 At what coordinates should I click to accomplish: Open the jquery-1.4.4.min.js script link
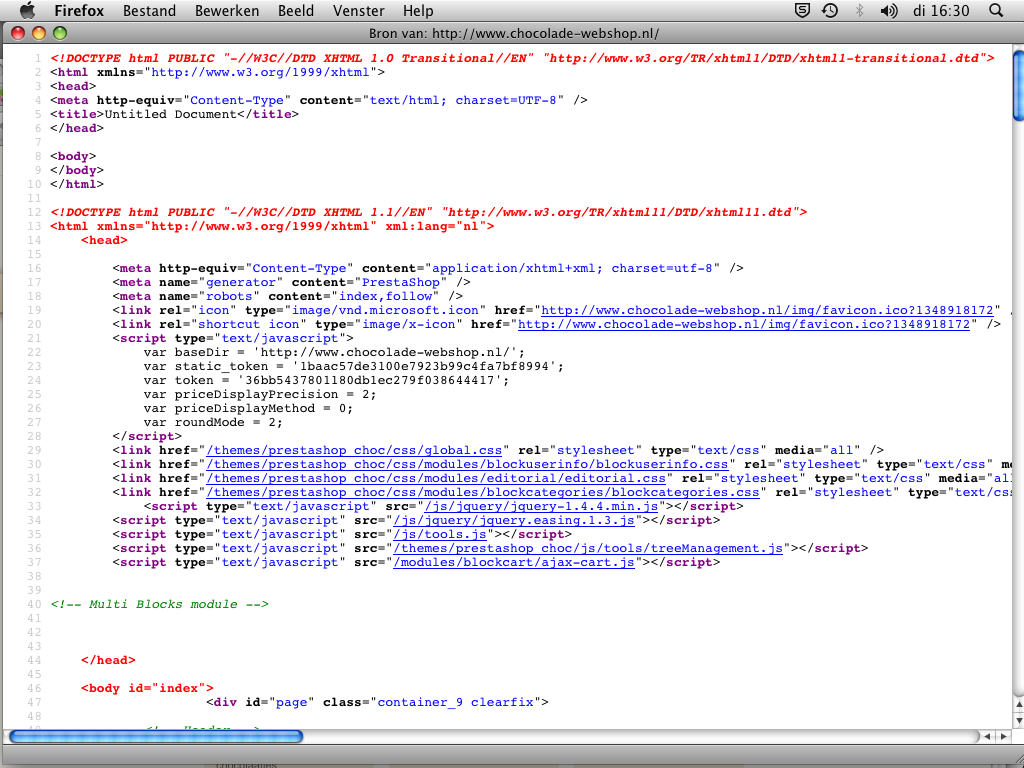click(541, 506)
